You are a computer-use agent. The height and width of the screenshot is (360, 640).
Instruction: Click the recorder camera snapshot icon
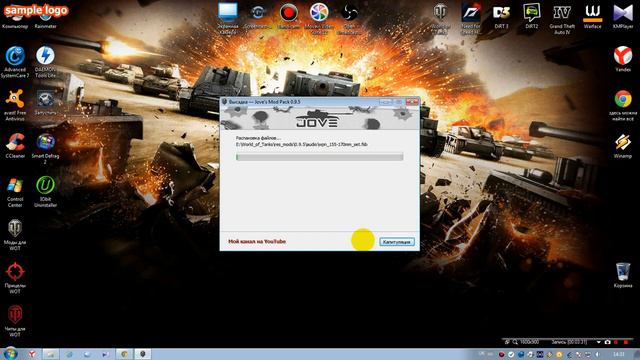[x=607, y=342]
